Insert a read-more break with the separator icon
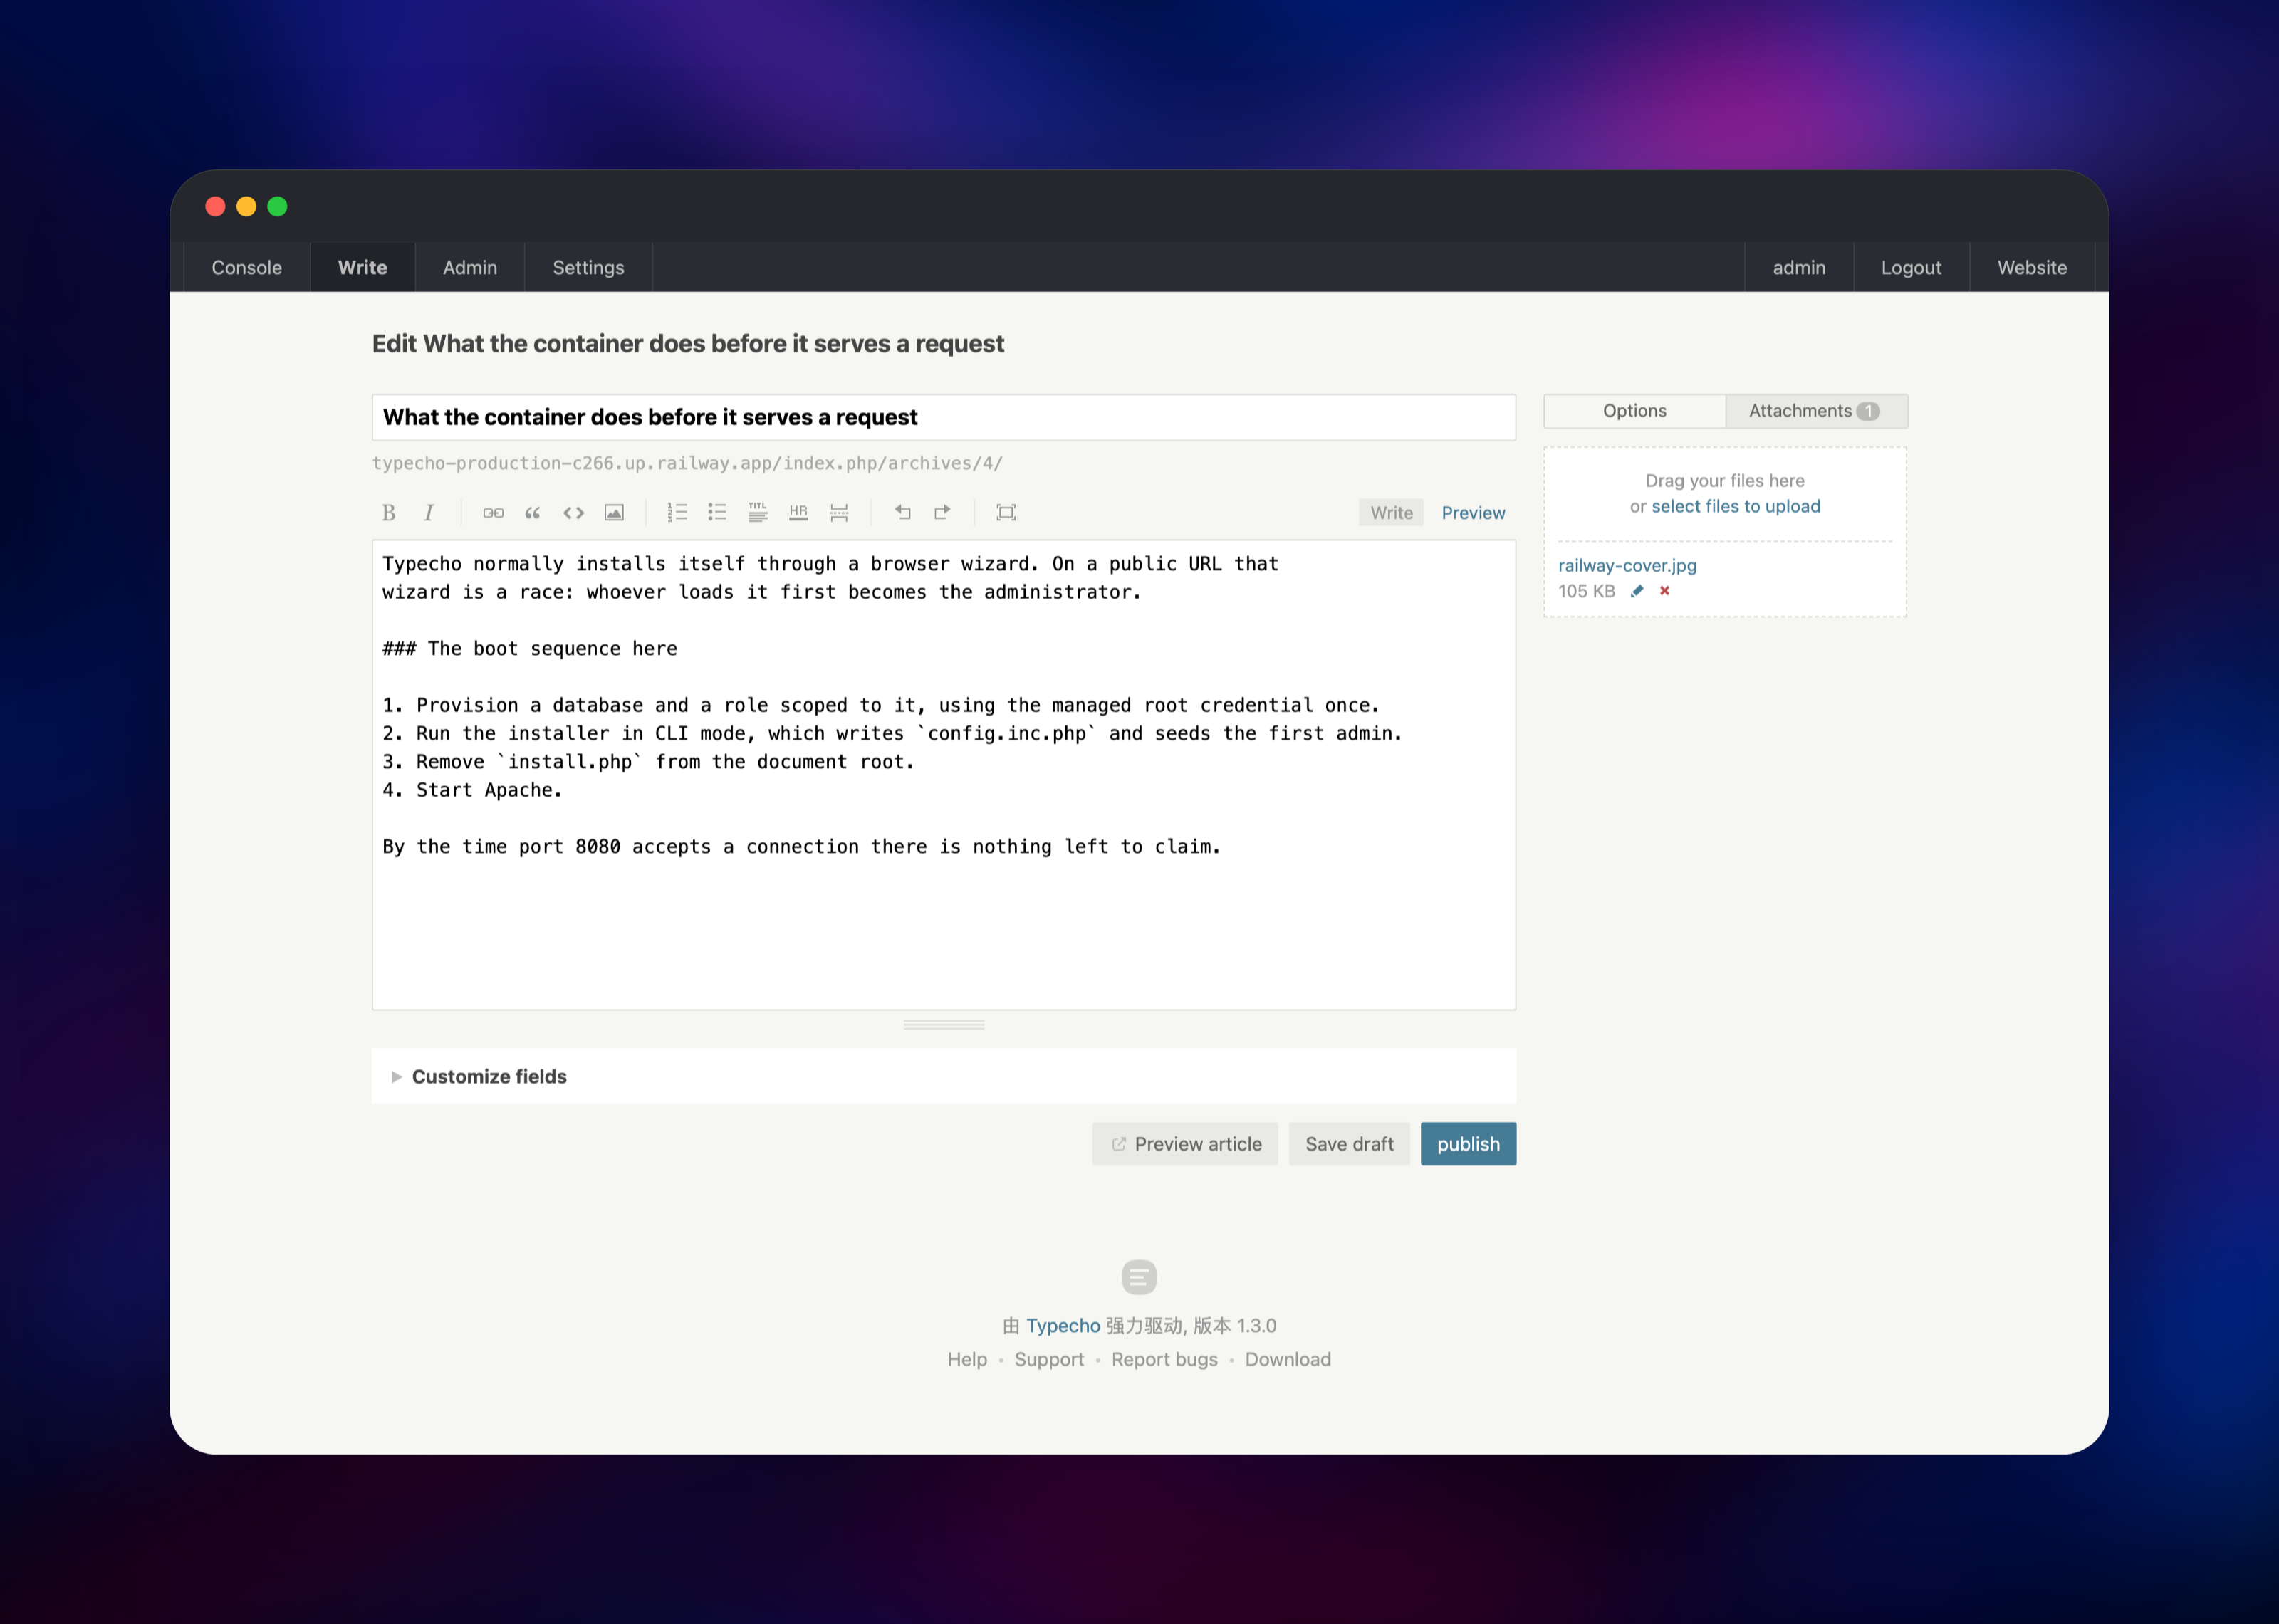 [x=839, y=512]
